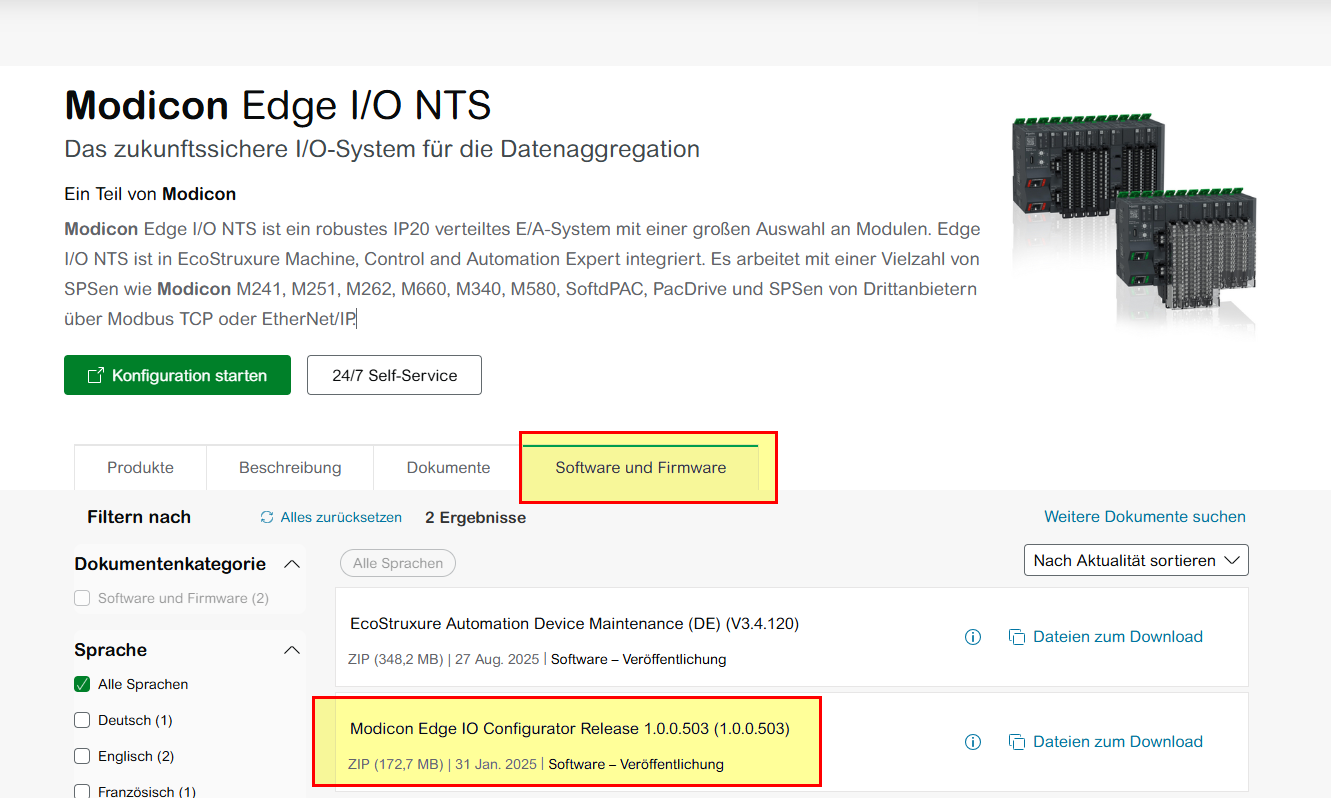Tick the Software und Firmware (2) category checkbox
1331x798 pixels.
(82, 599)
